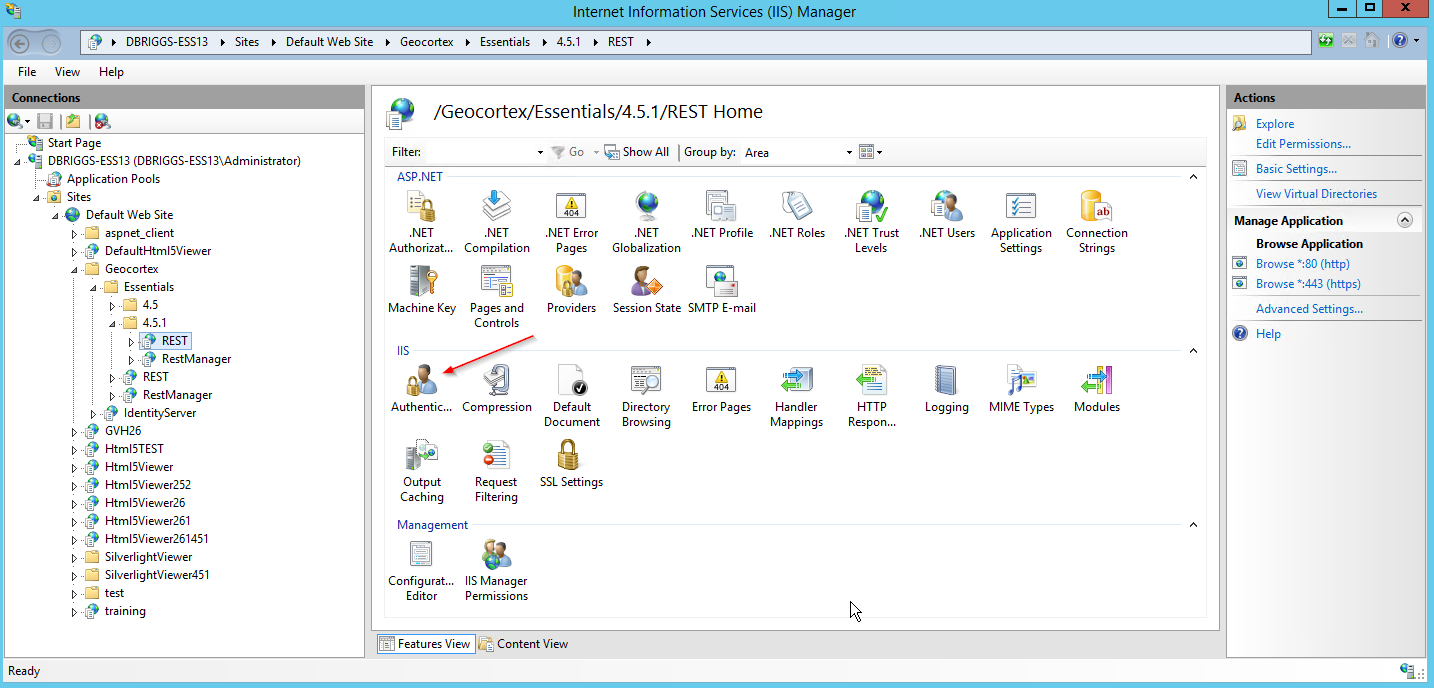
Task: Open the Configuration Editor feature
Action: 421,570
